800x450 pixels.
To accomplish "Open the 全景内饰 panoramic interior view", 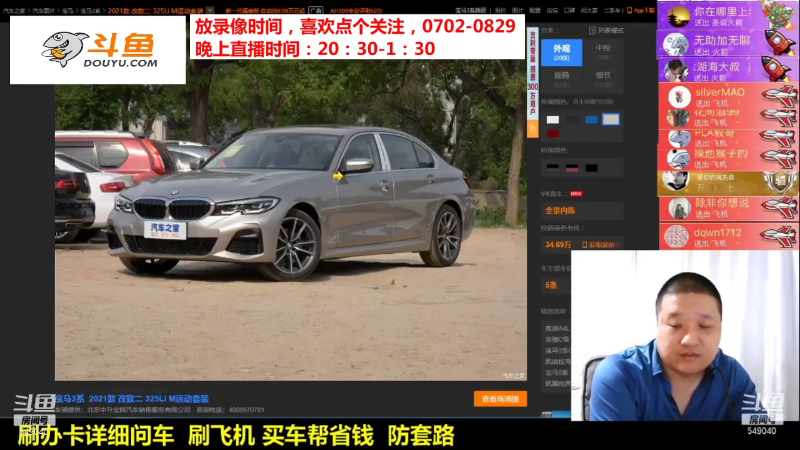I will 560,210.
